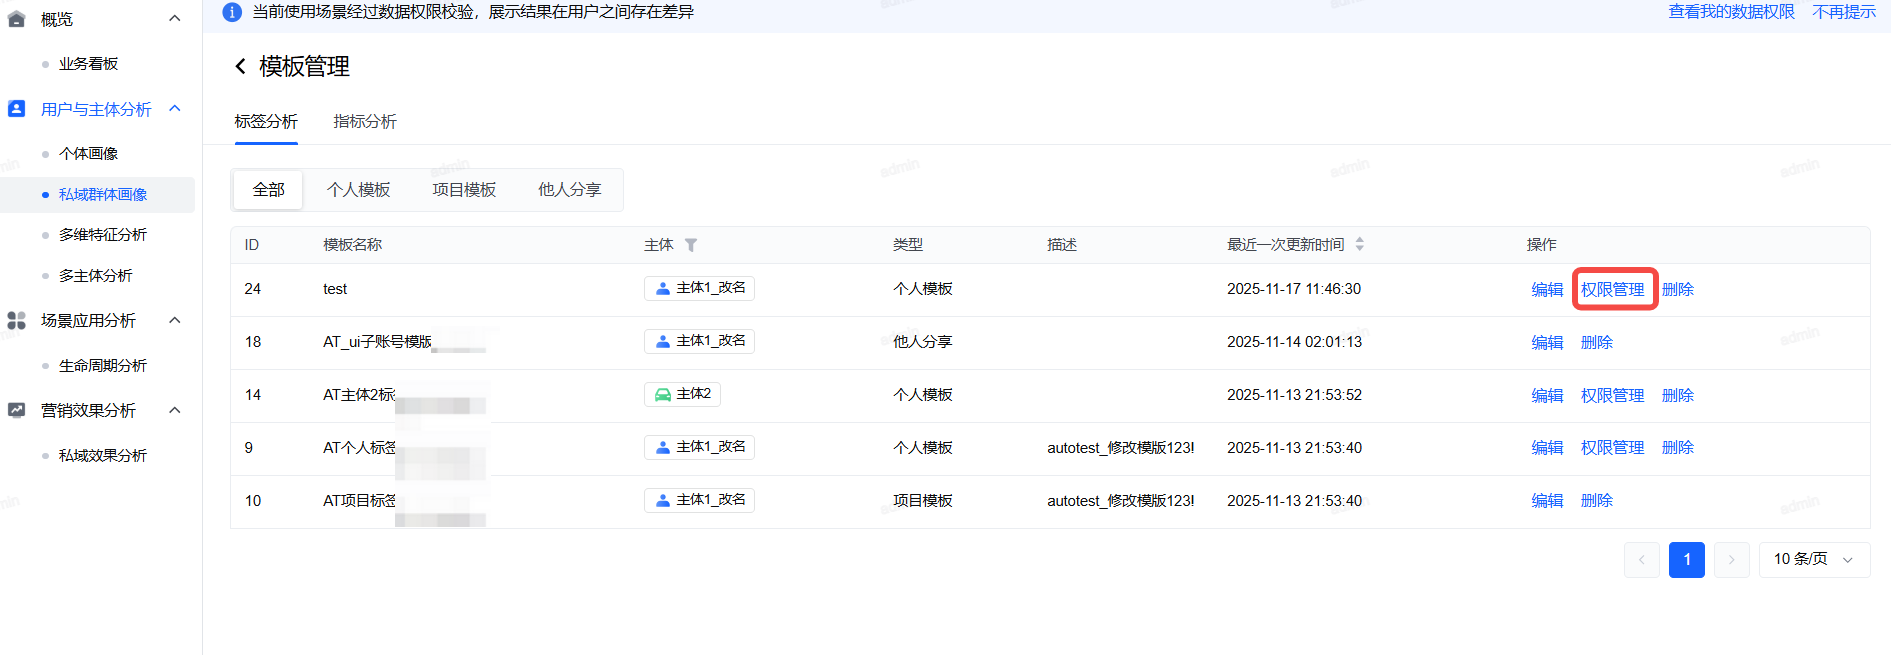Open 权限管理 for the test template
Image resolution: width=1891 pixels, height=655 pixels.
pos(1612,289)
